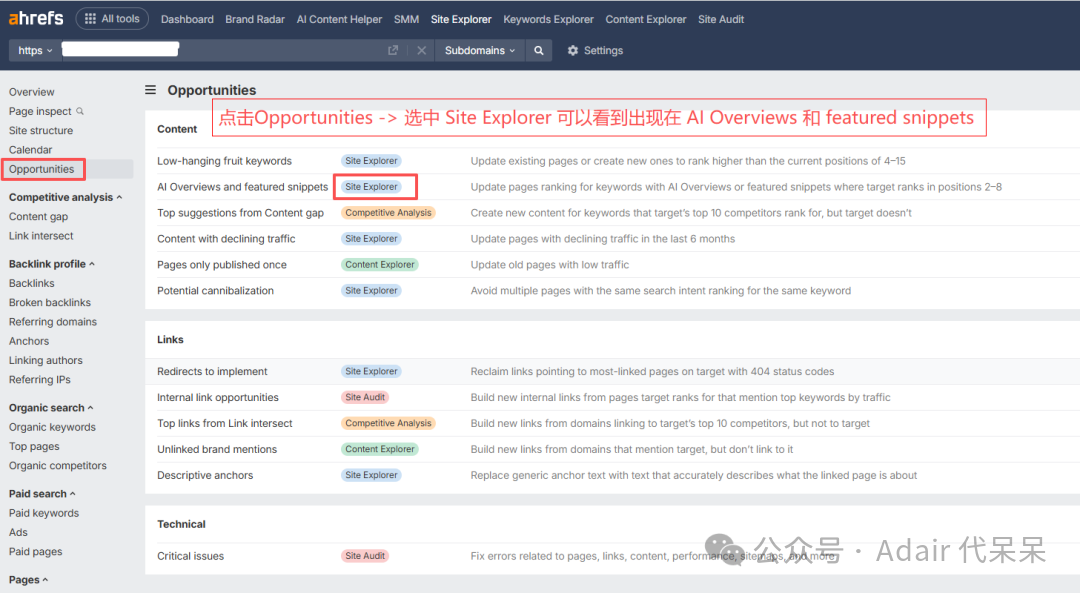Open Top pages report
The width and height of the screenshot is (1080, 593).
(34, 446)
